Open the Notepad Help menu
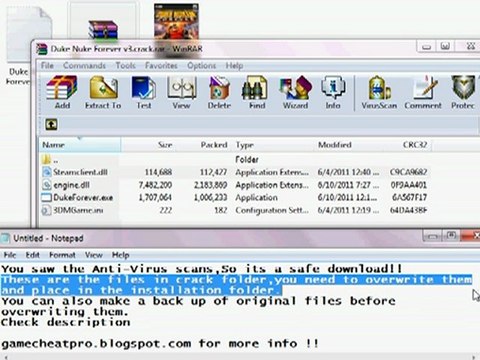Image resolution: width=480 pixels, height=360 pixels. [x=121, y=255]
